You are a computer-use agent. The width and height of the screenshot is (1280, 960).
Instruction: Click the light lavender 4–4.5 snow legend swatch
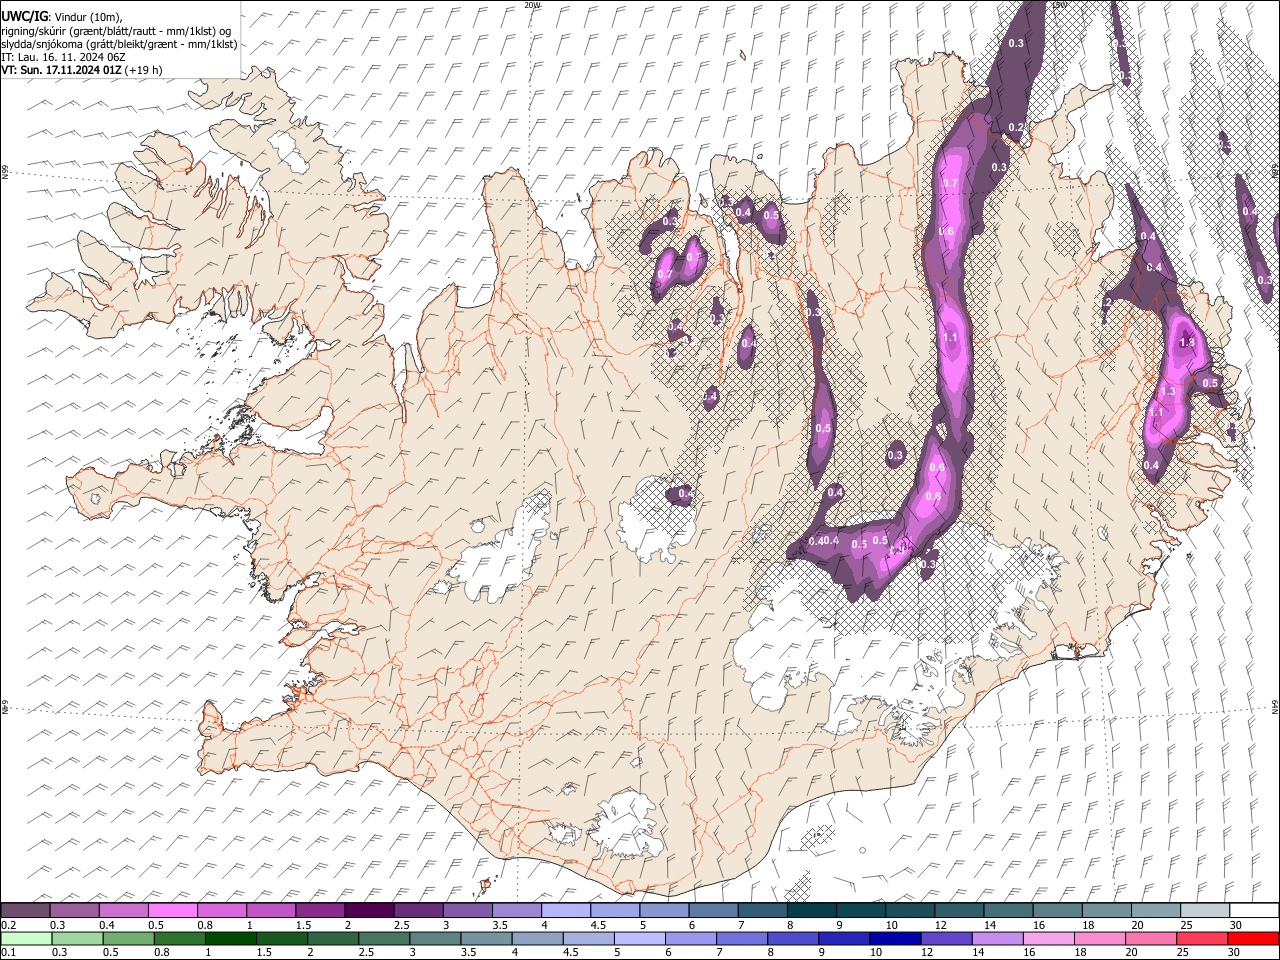pyautogui.click(x=567, y=910)
